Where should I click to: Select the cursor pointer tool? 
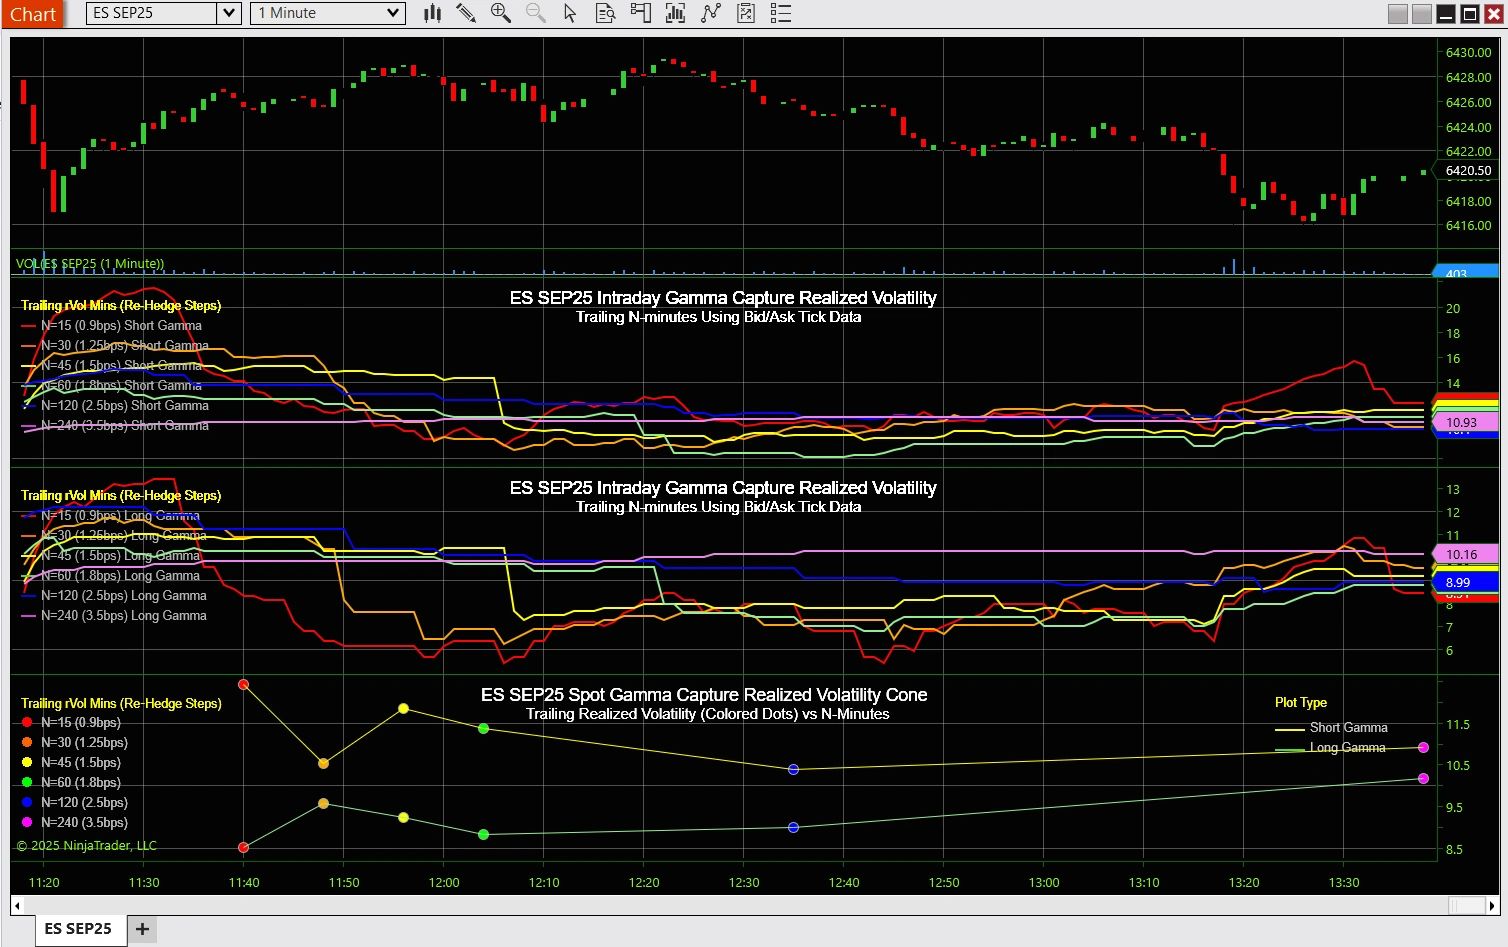(570, 13)
